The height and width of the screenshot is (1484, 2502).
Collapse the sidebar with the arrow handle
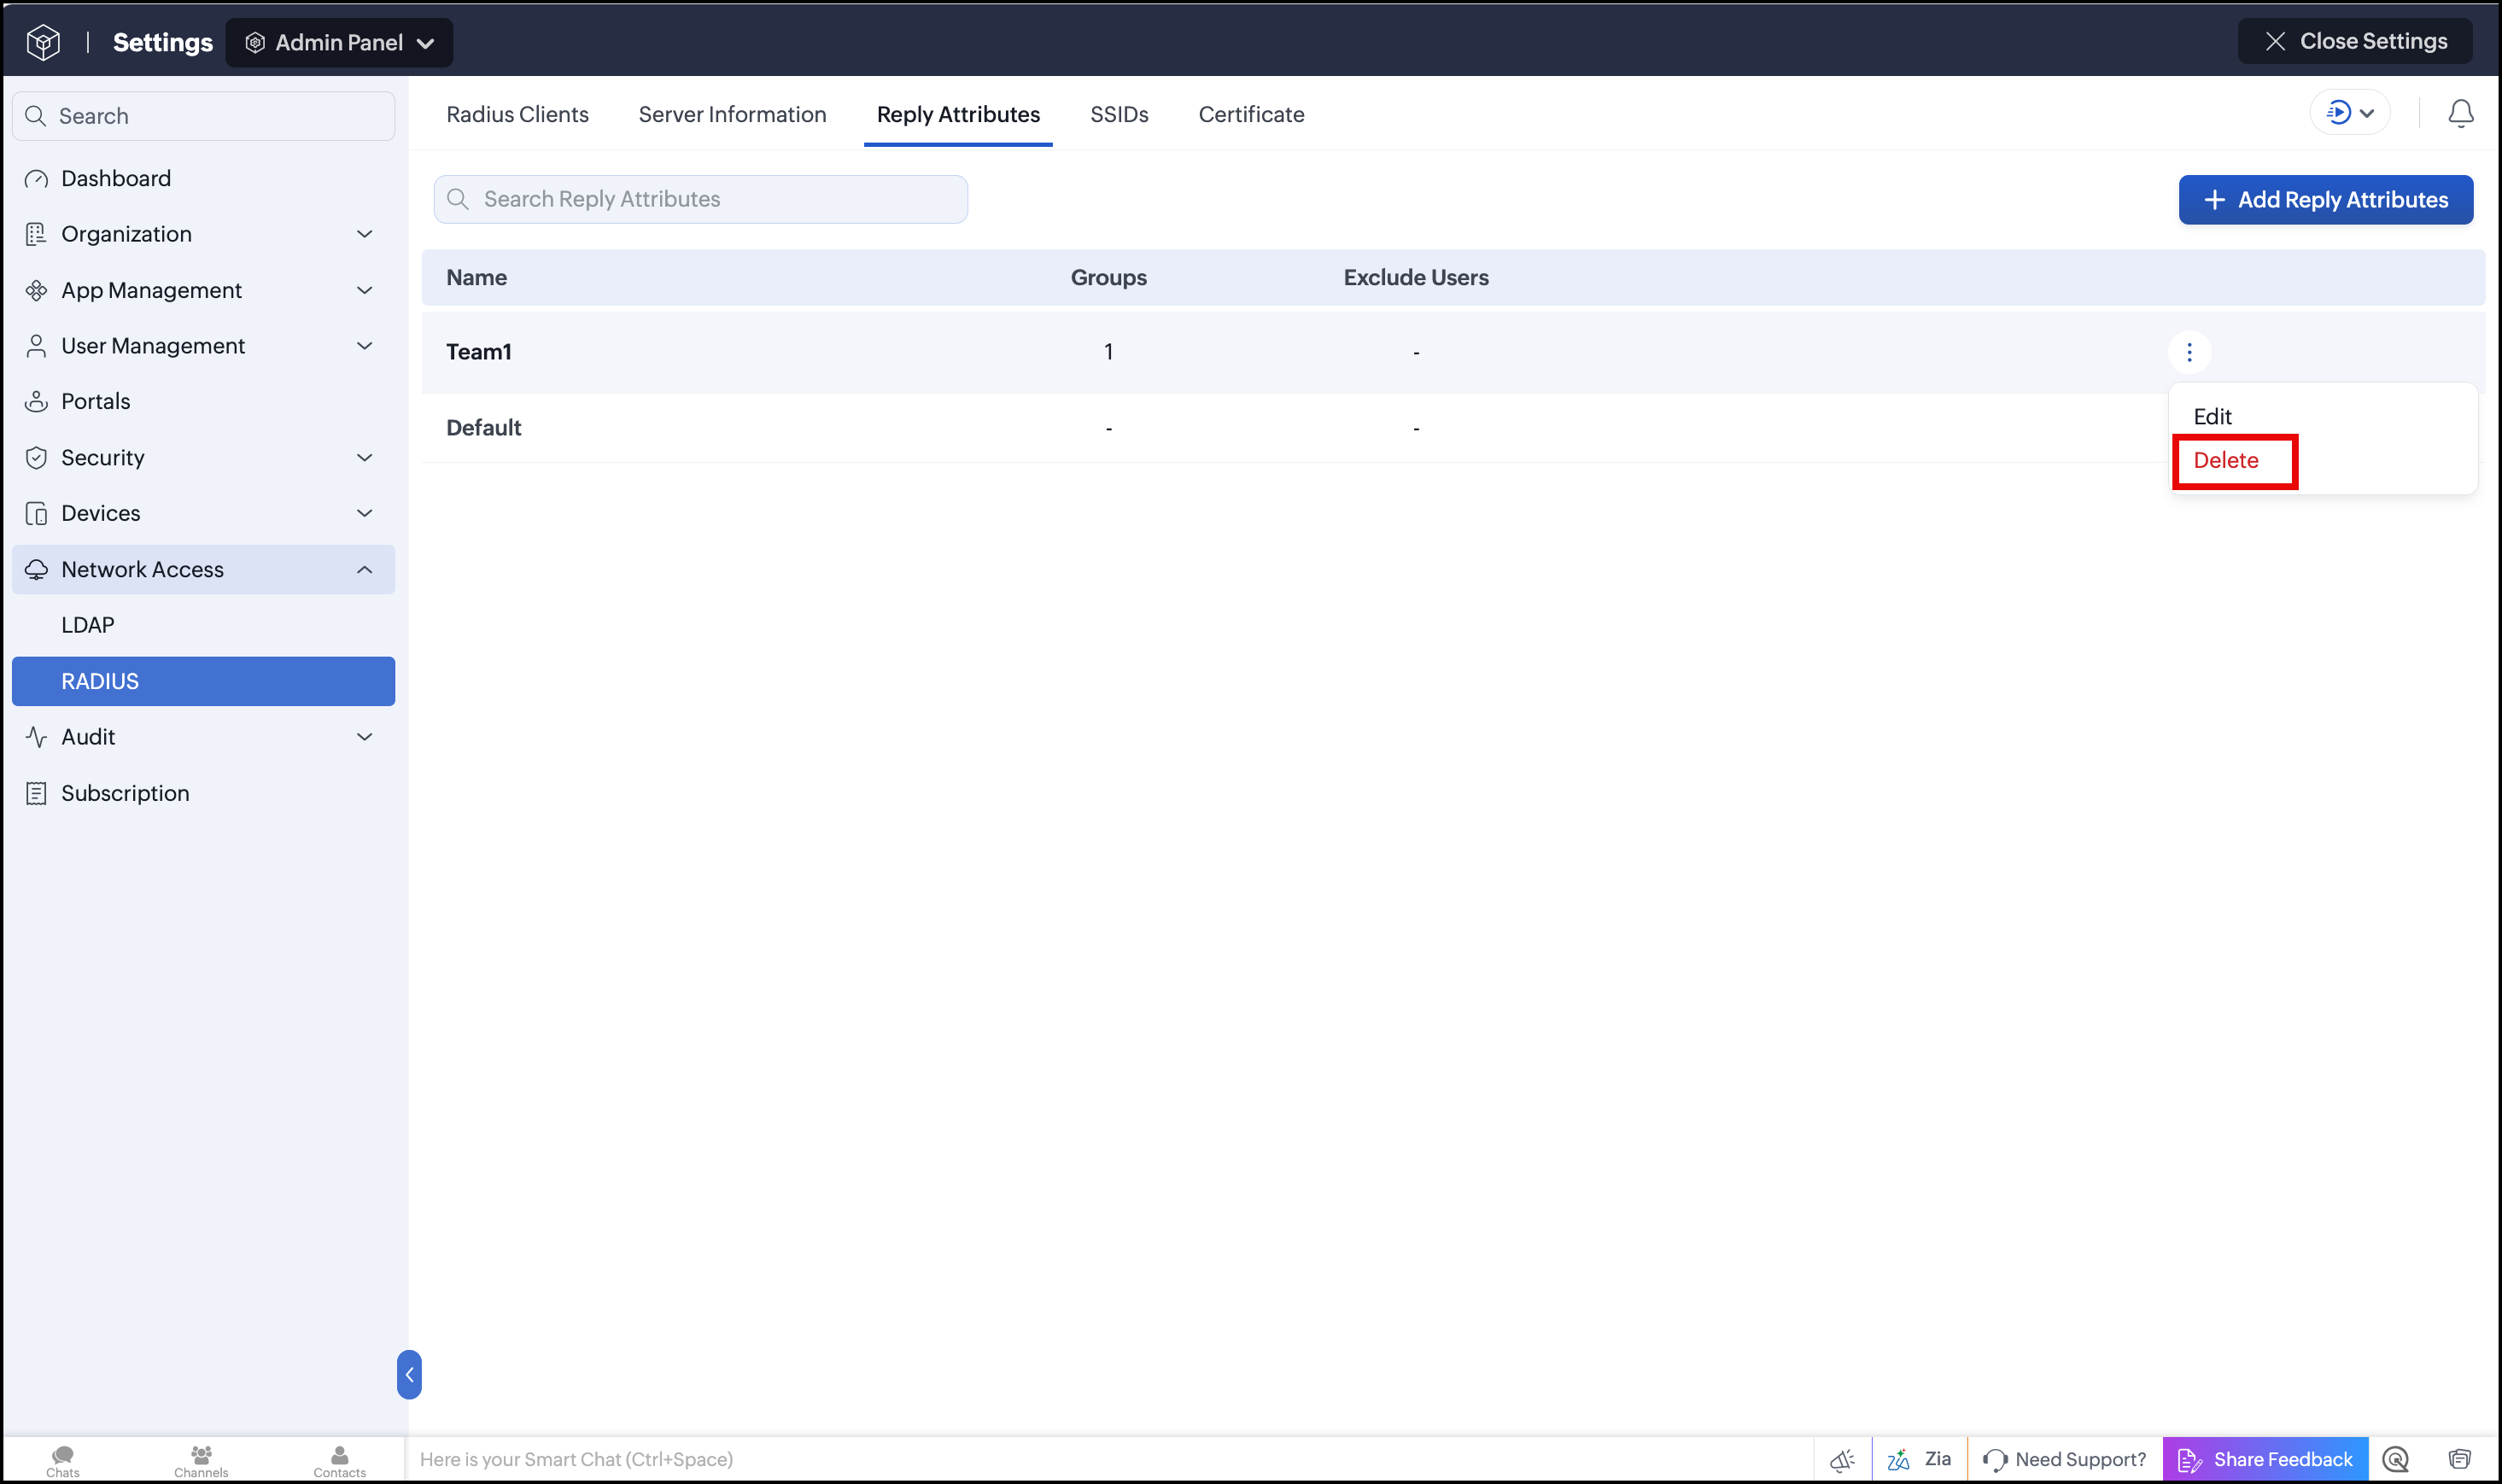click(409, 1374)
